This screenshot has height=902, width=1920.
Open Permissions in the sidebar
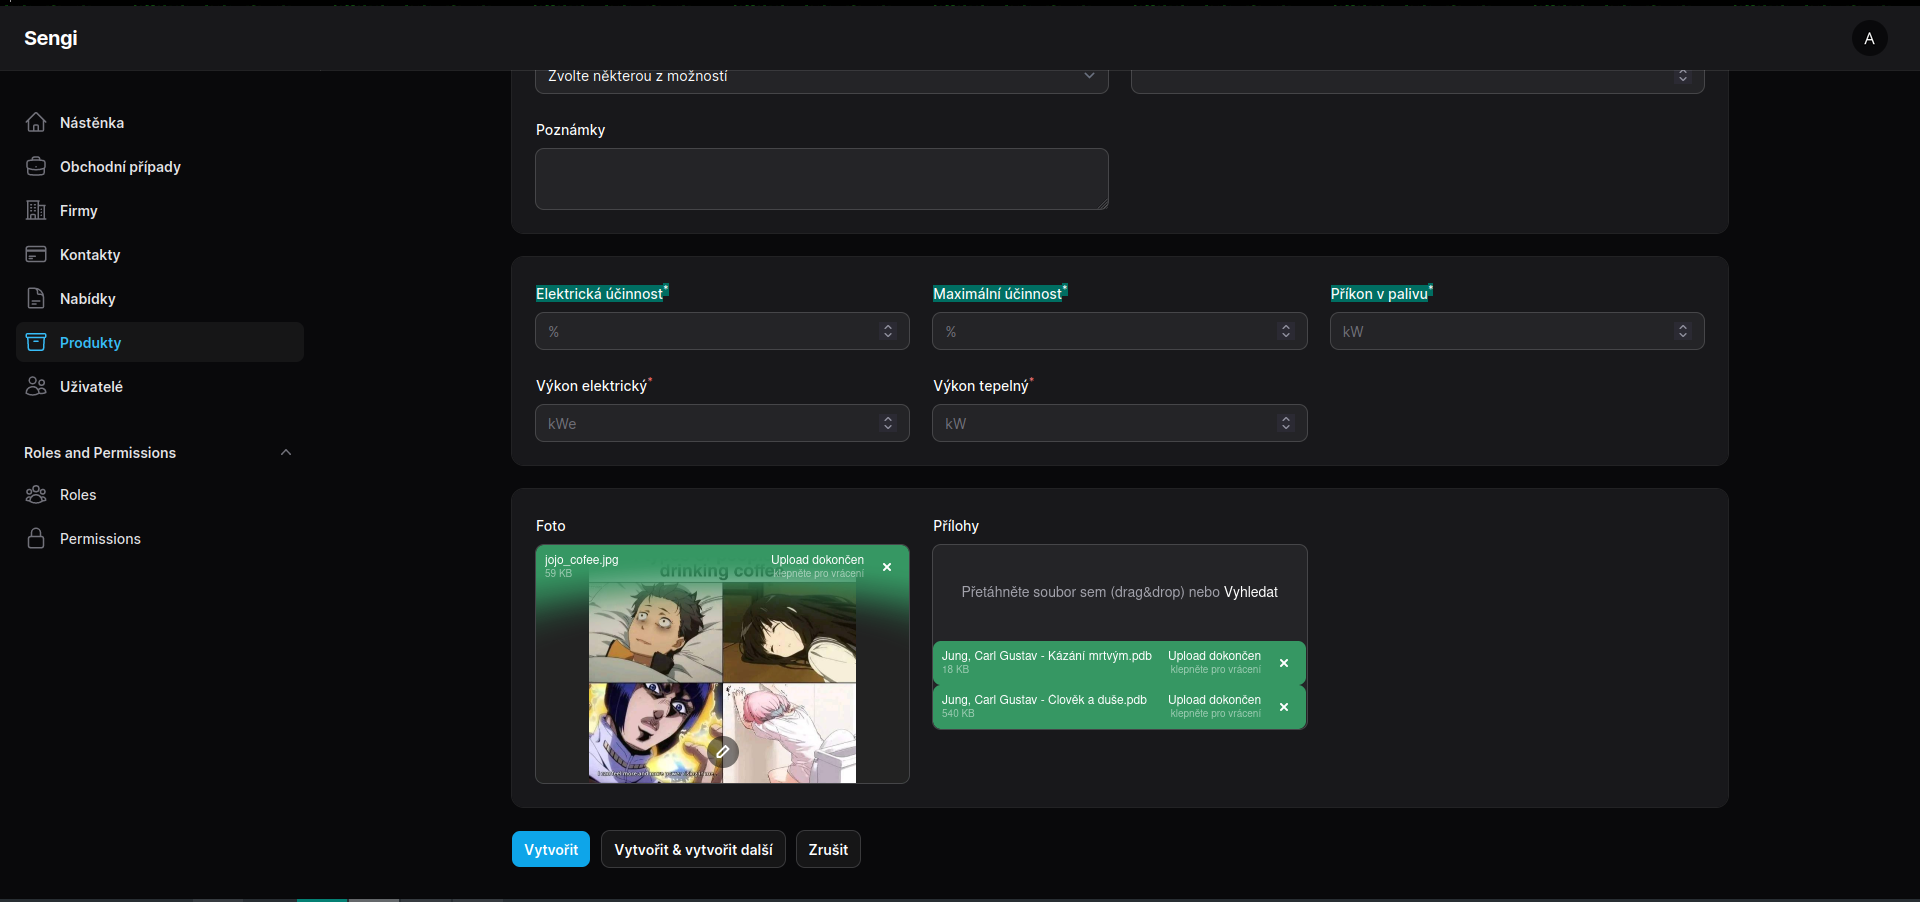coord(160,538)
